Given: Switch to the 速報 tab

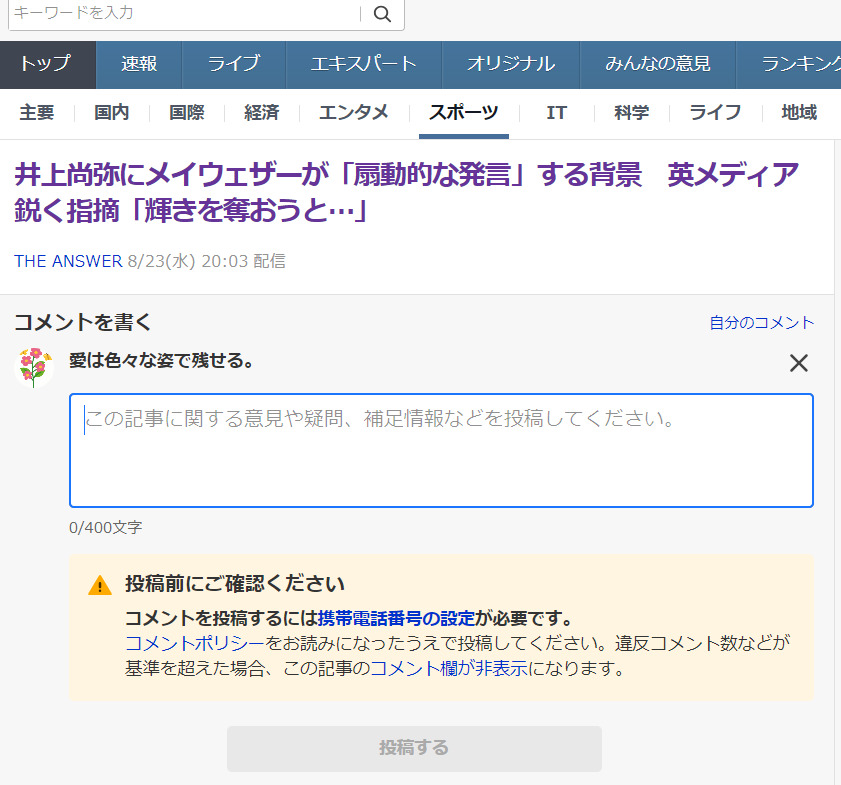Looking at the screenshot, I should point(139,64).
